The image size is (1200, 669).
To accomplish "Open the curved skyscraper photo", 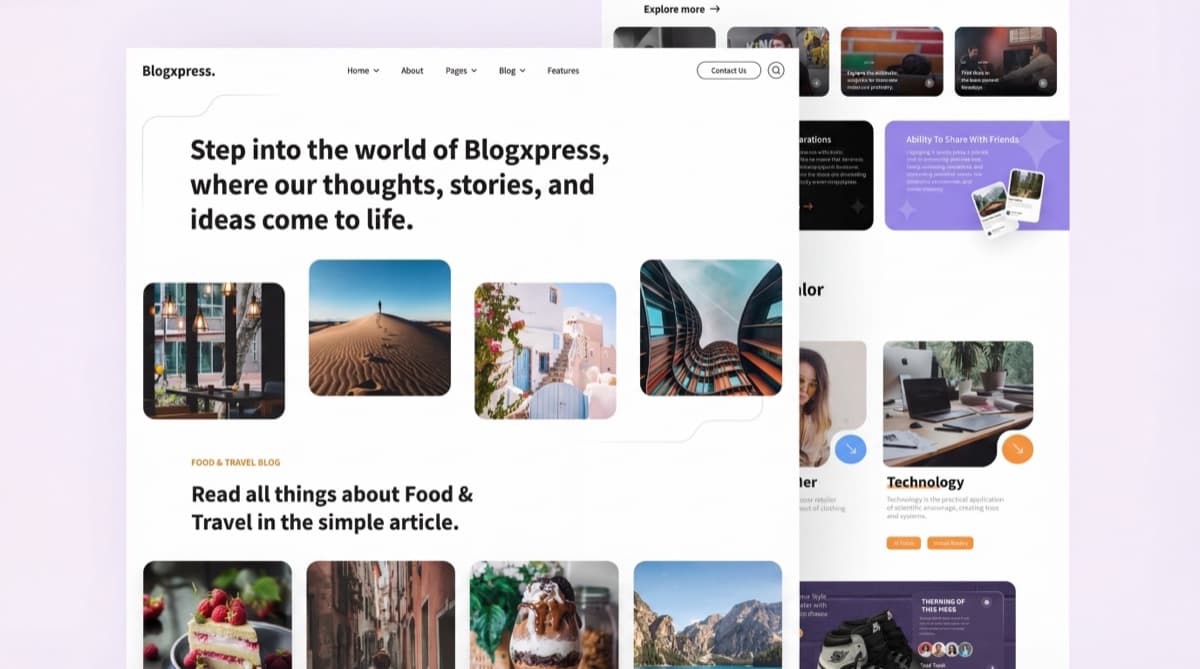I will point(711,328).
